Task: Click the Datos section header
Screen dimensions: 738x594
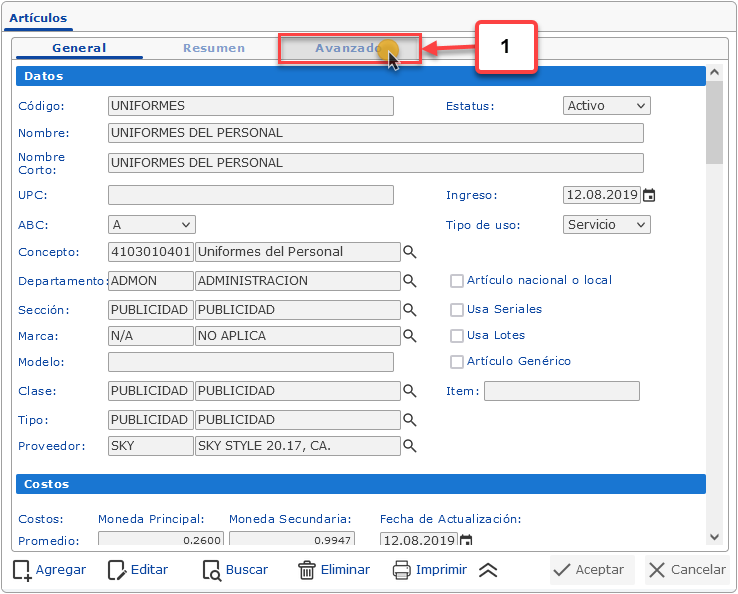Action: 361,76
